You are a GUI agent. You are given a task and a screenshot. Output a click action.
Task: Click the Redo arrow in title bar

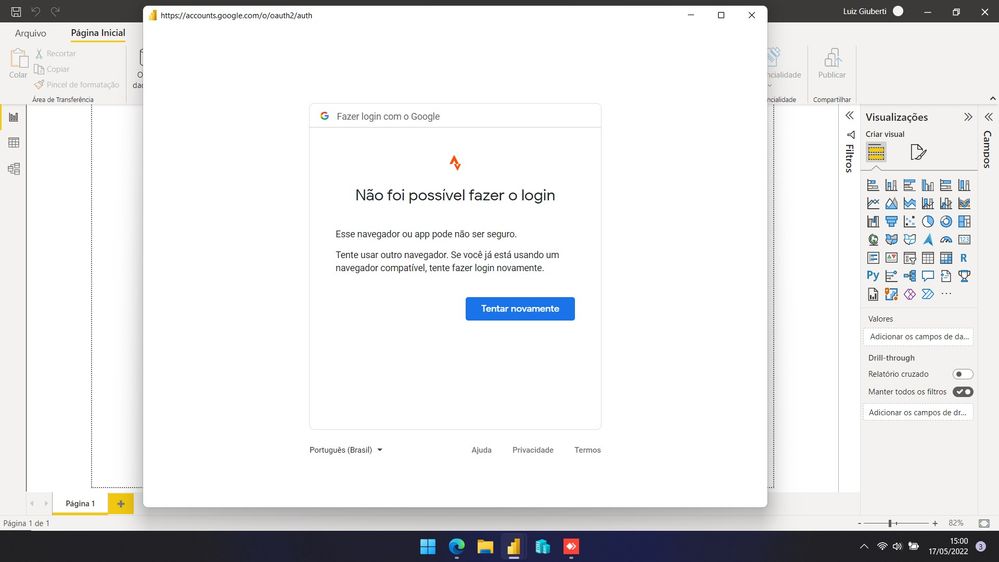click(55, 11)
